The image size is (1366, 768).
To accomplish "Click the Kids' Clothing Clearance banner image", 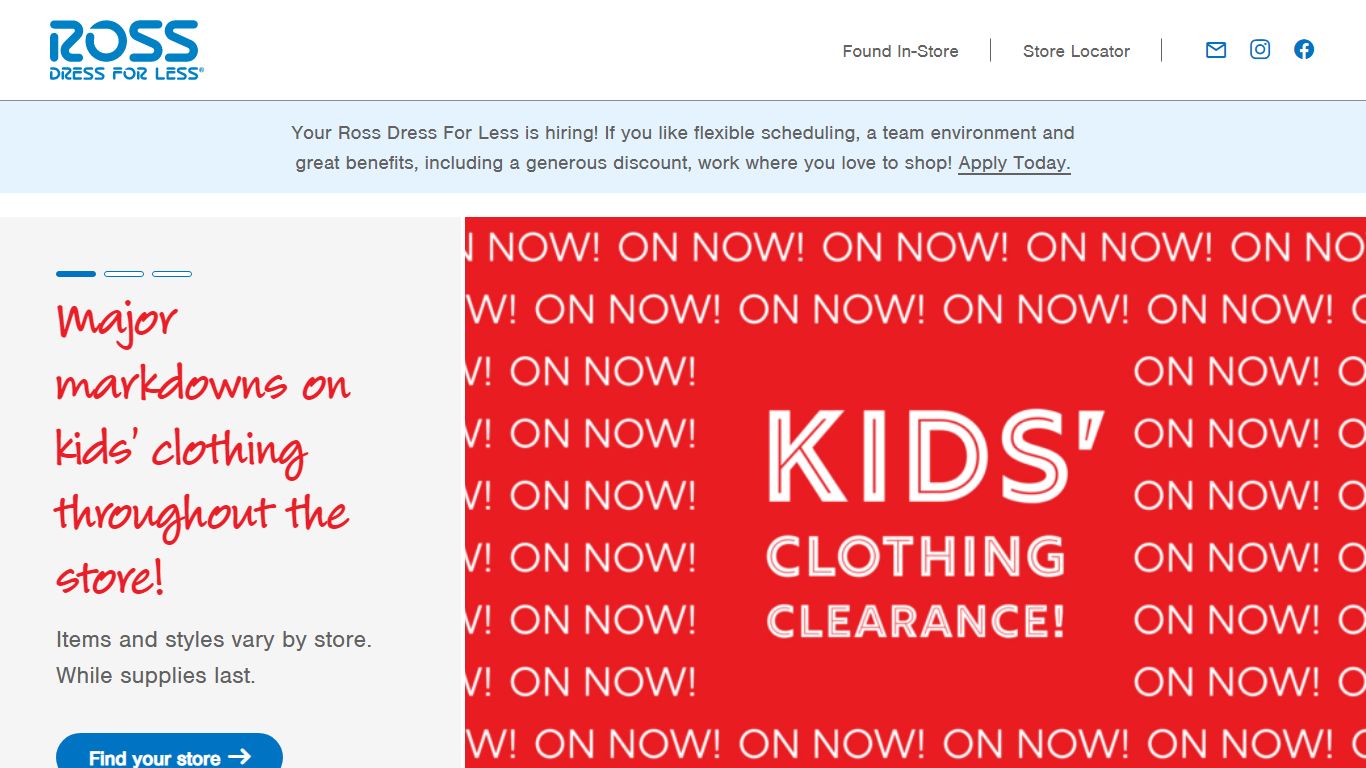I will pyautogui.click(x=915, y=492).
